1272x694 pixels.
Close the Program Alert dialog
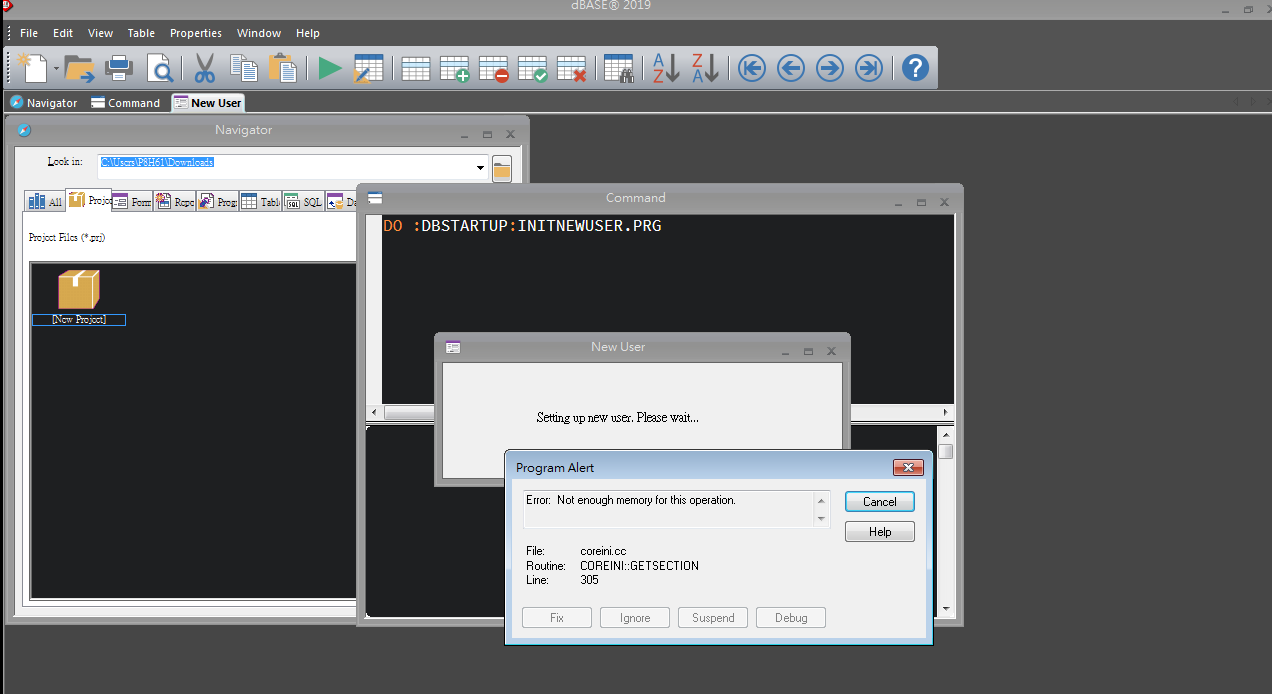(908, 468)
